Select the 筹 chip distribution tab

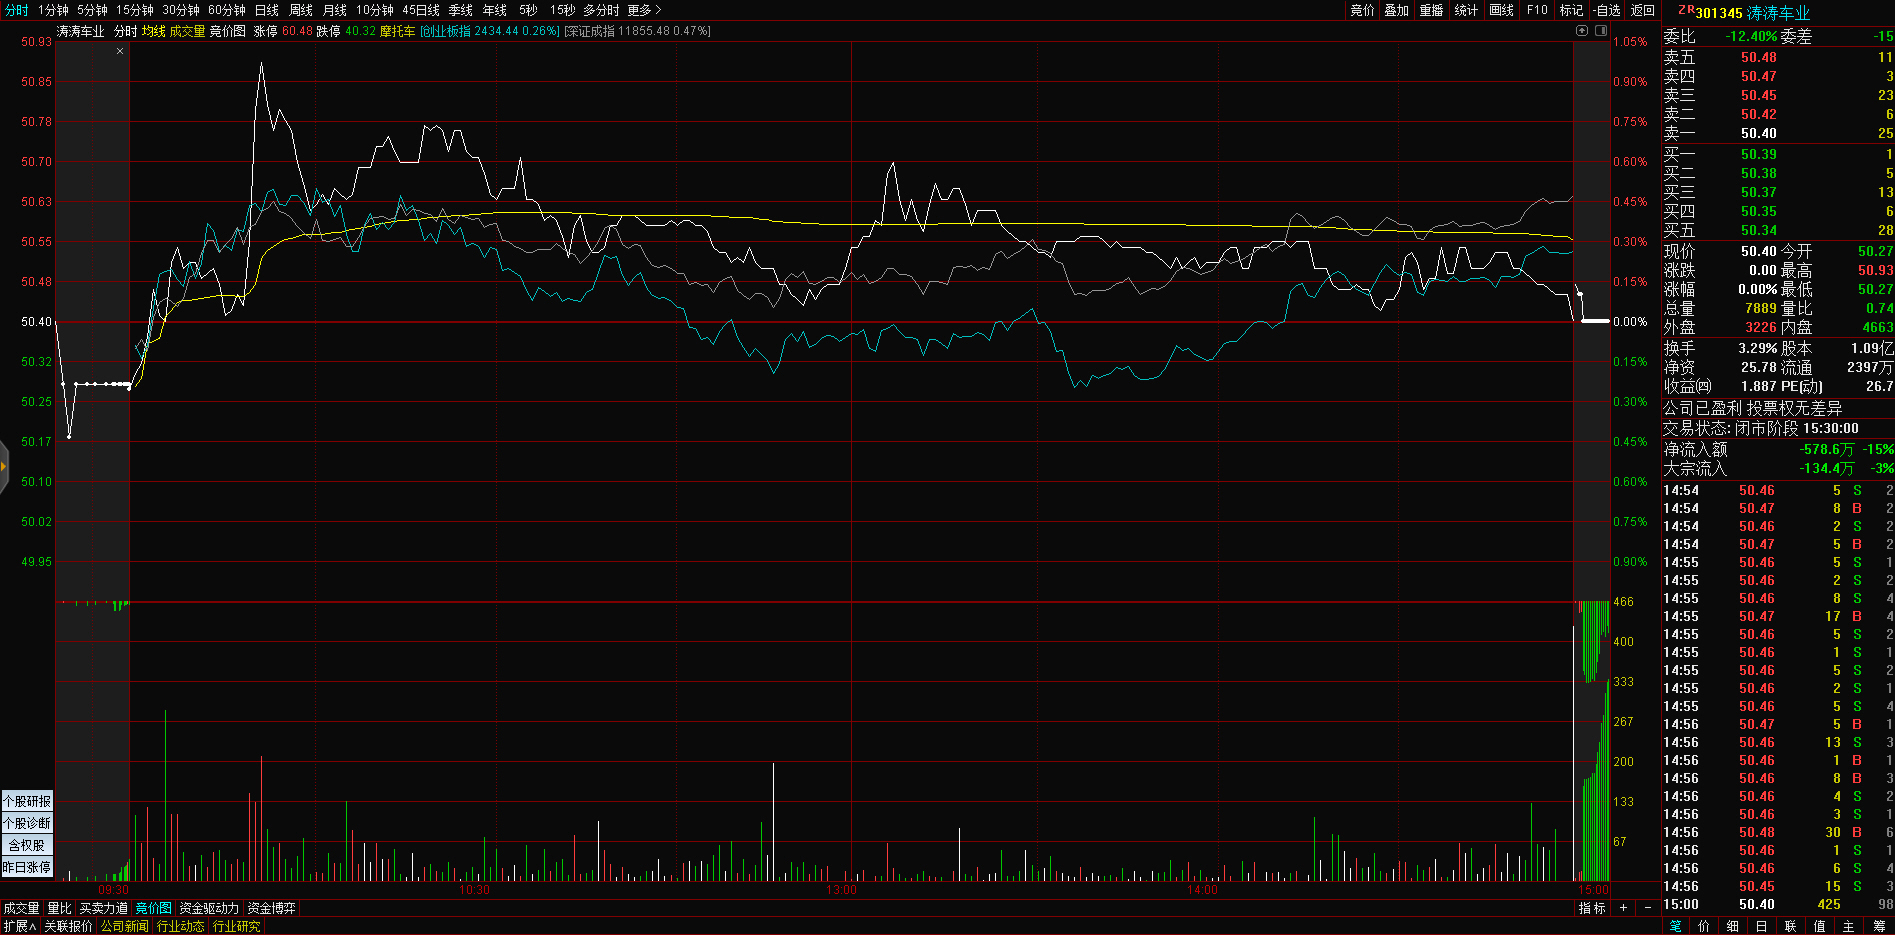(1878, 926)
